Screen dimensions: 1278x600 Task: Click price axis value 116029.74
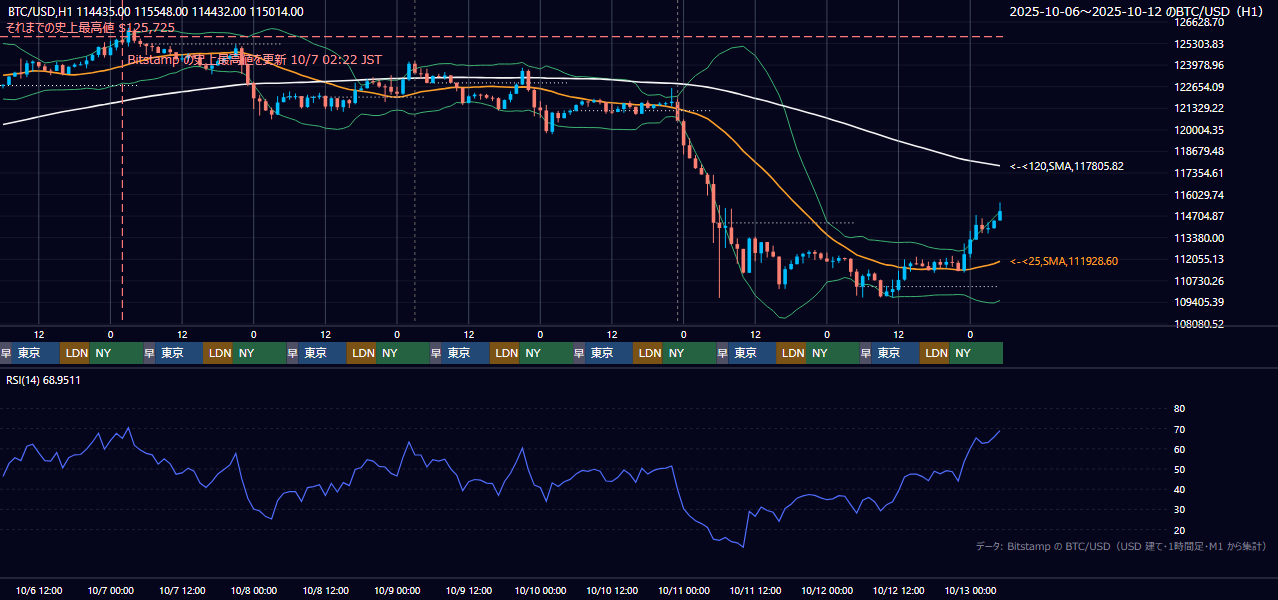click(x=1199, y=195)
